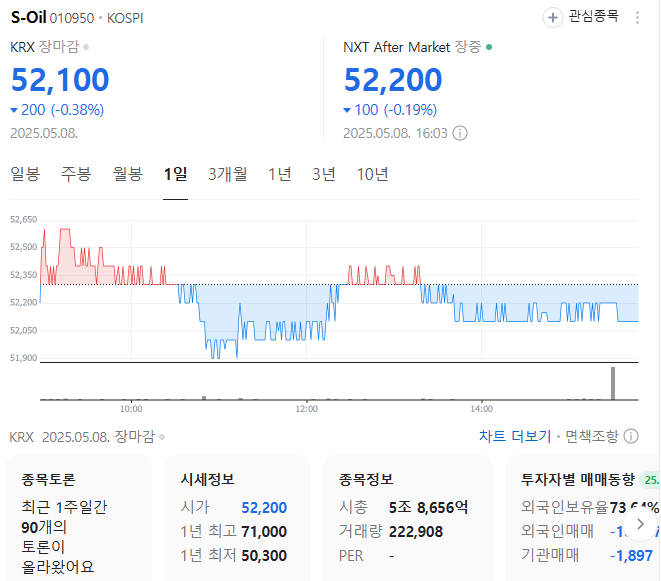The width and height of the screenshot is (661, 581).
Task: Click the 1년 최고 value 71,000
Action: click(264, 532)
